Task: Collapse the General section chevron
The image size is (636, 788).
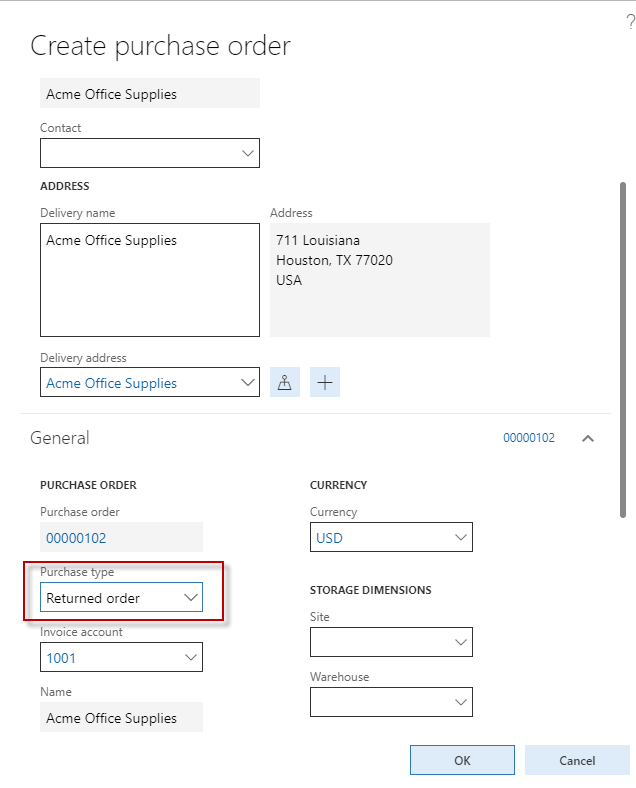Action: pyautogui.click(x=588, y=438)
